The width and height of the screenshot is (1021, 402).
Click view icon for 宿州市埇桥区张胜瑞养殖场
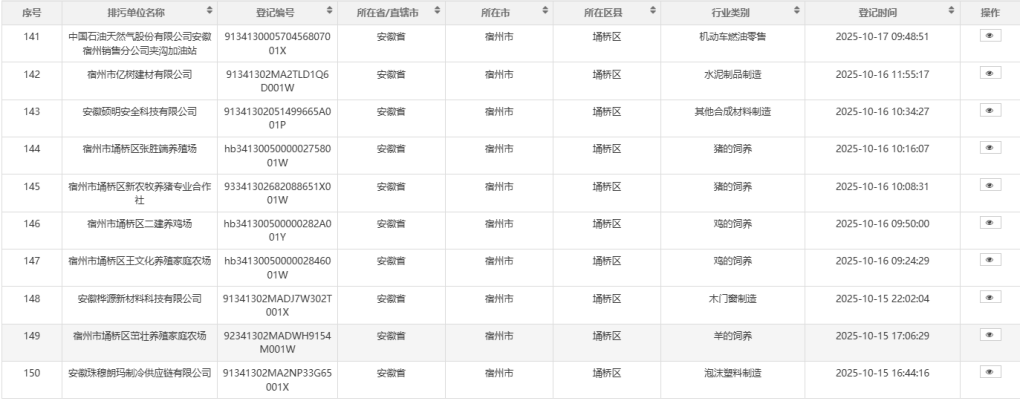pyautogui.click(x=990, y=147)
